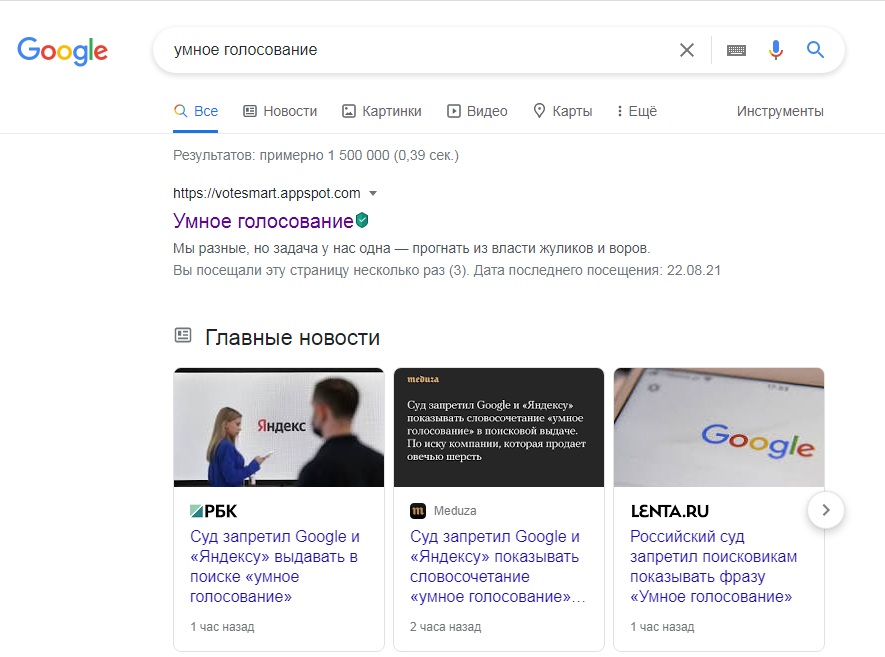885x657 pixels.
Task: Click the blue magnifier search button
Action: point(815,50)
